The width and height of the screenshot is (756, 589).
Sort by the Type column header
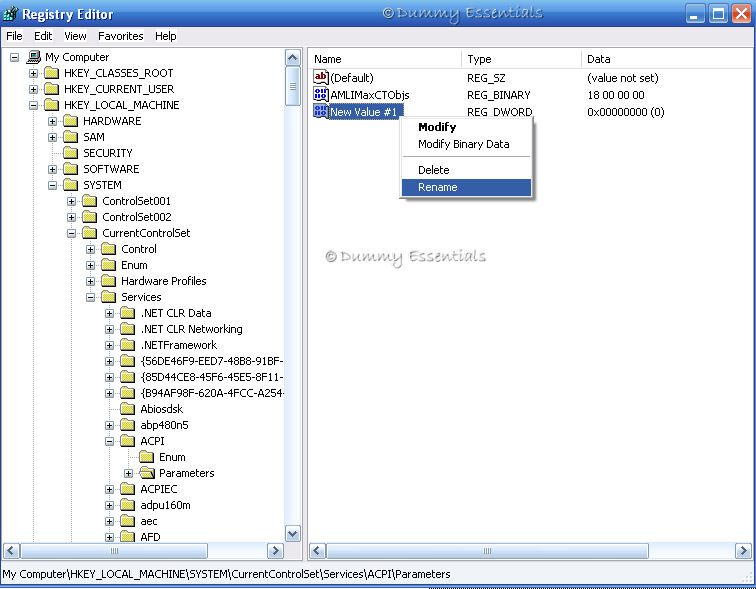521,59
